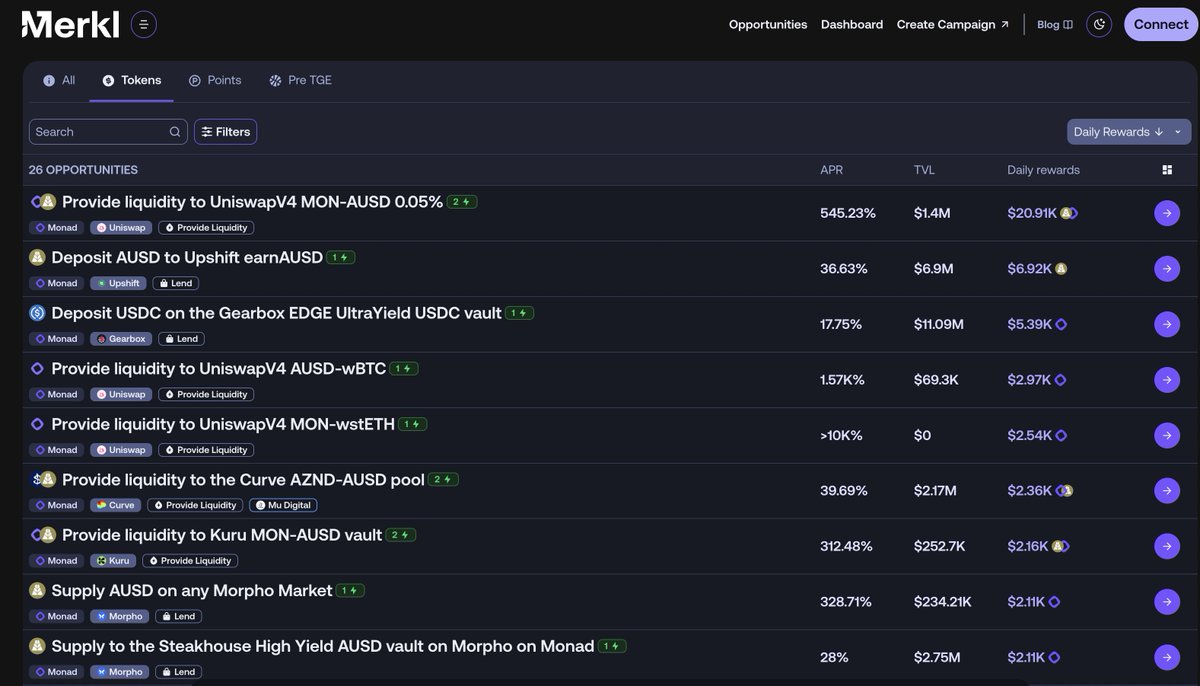This screenshot has height=686, width=1200.
Task: Open the Daily Rewards sort dropdown
Action: (x=1129, y=132)
